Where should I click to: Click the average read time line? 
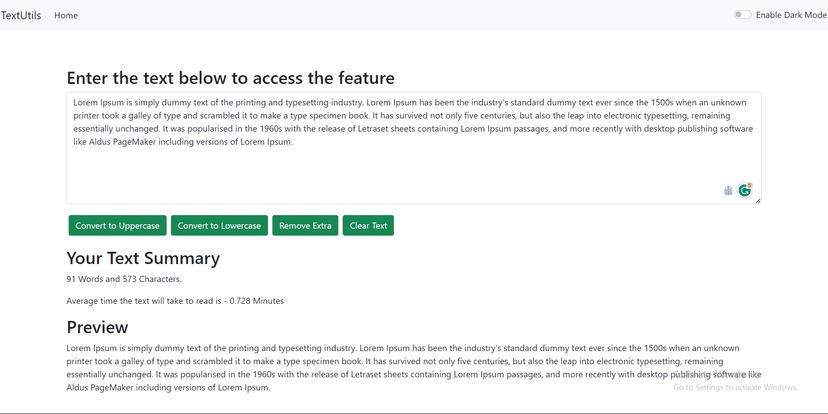[175, 300]
